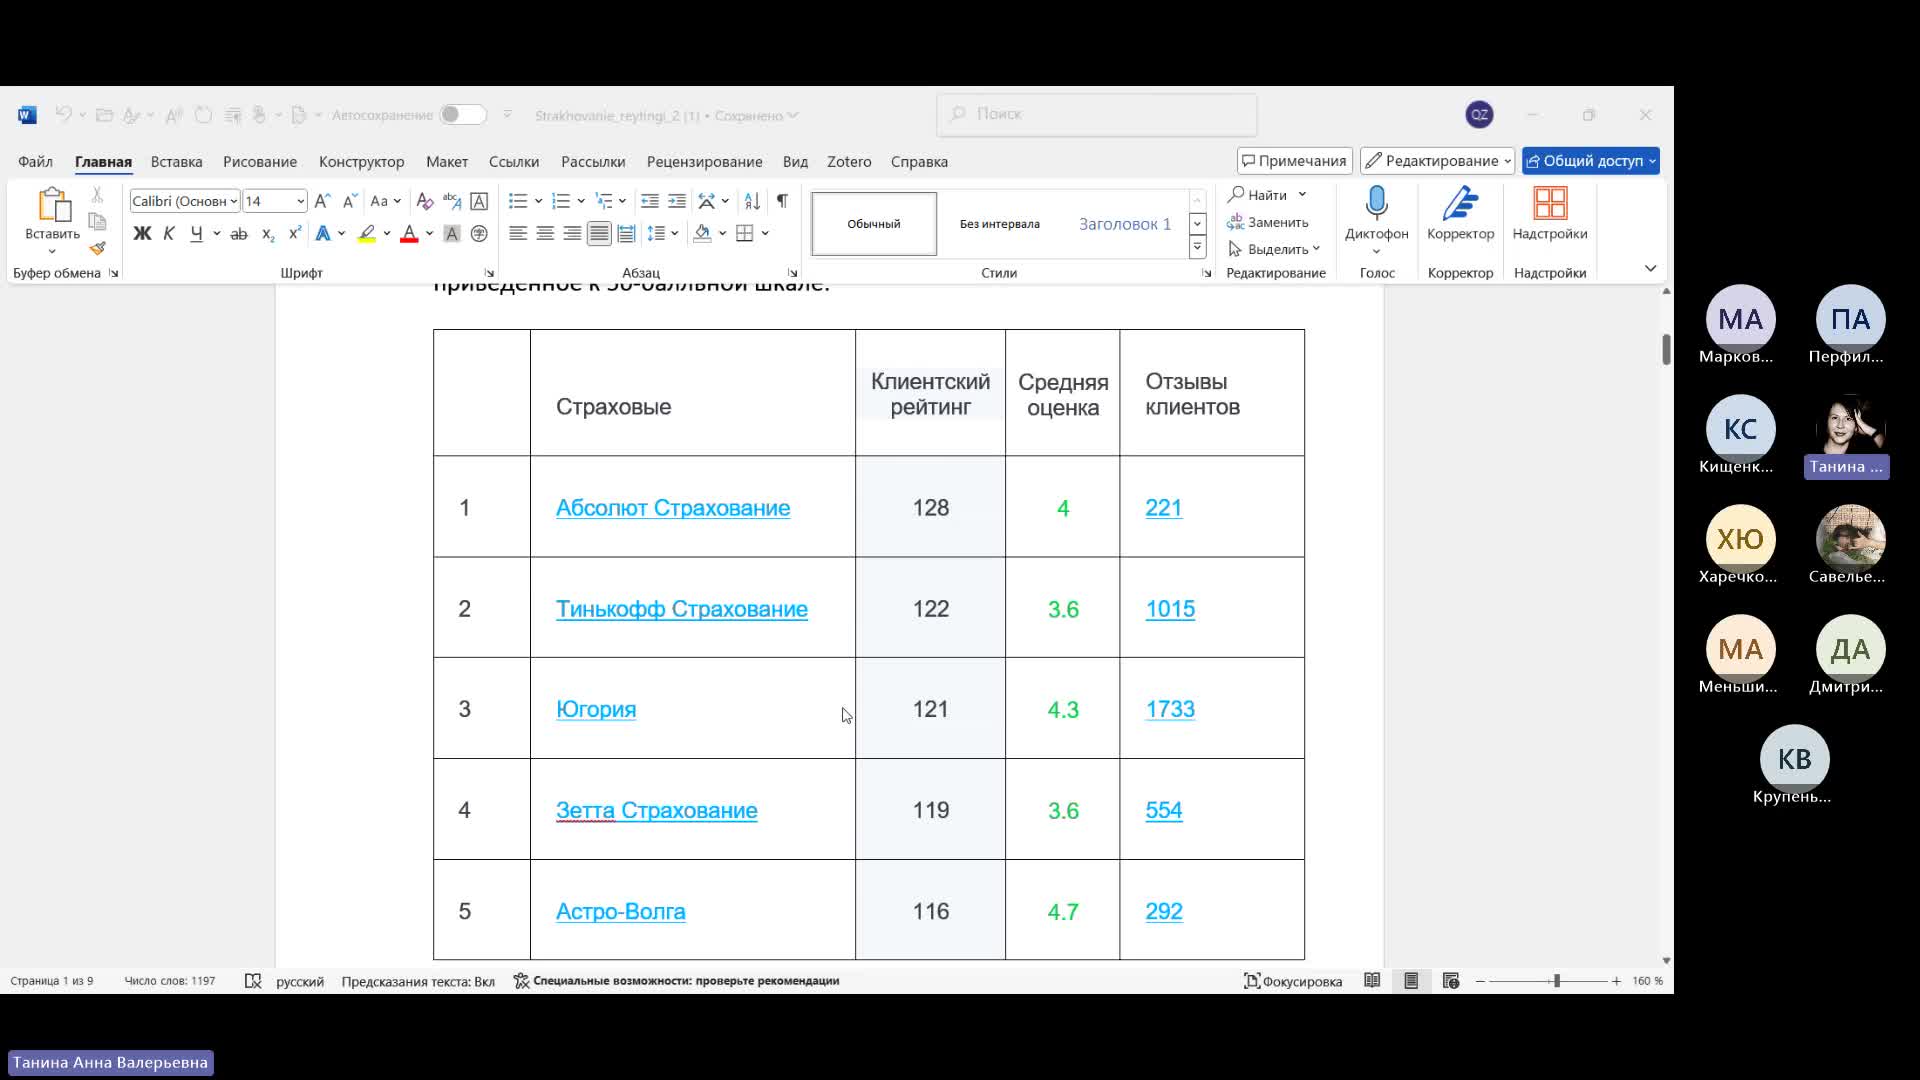This screenshot has width=1920, height=1080.
Task: Open Add-ins (Надстройки)
Action: (x=1550, y=214)
